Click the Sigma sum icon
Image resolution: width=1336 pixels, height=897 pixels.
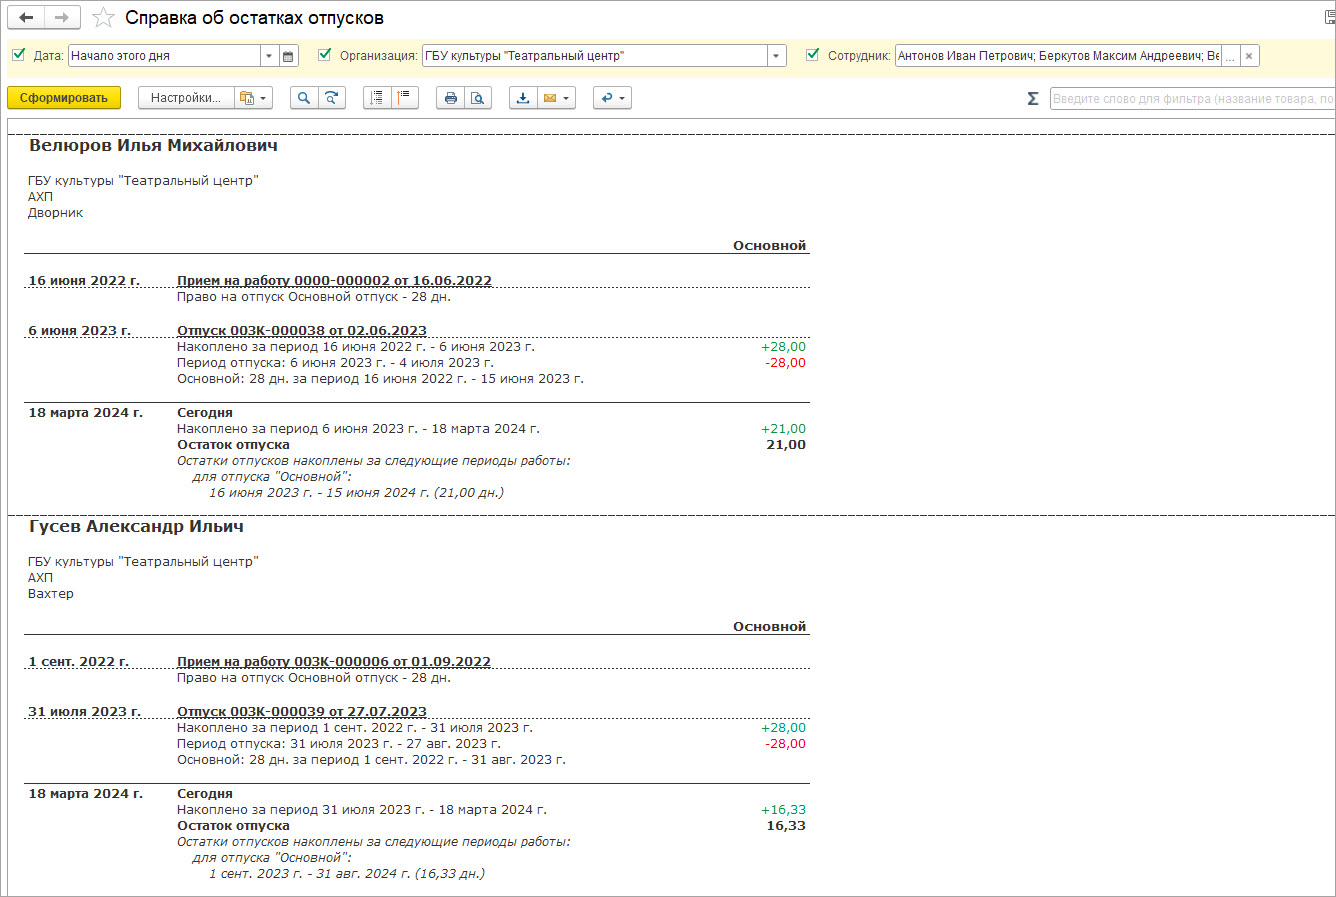point(1033,98)
